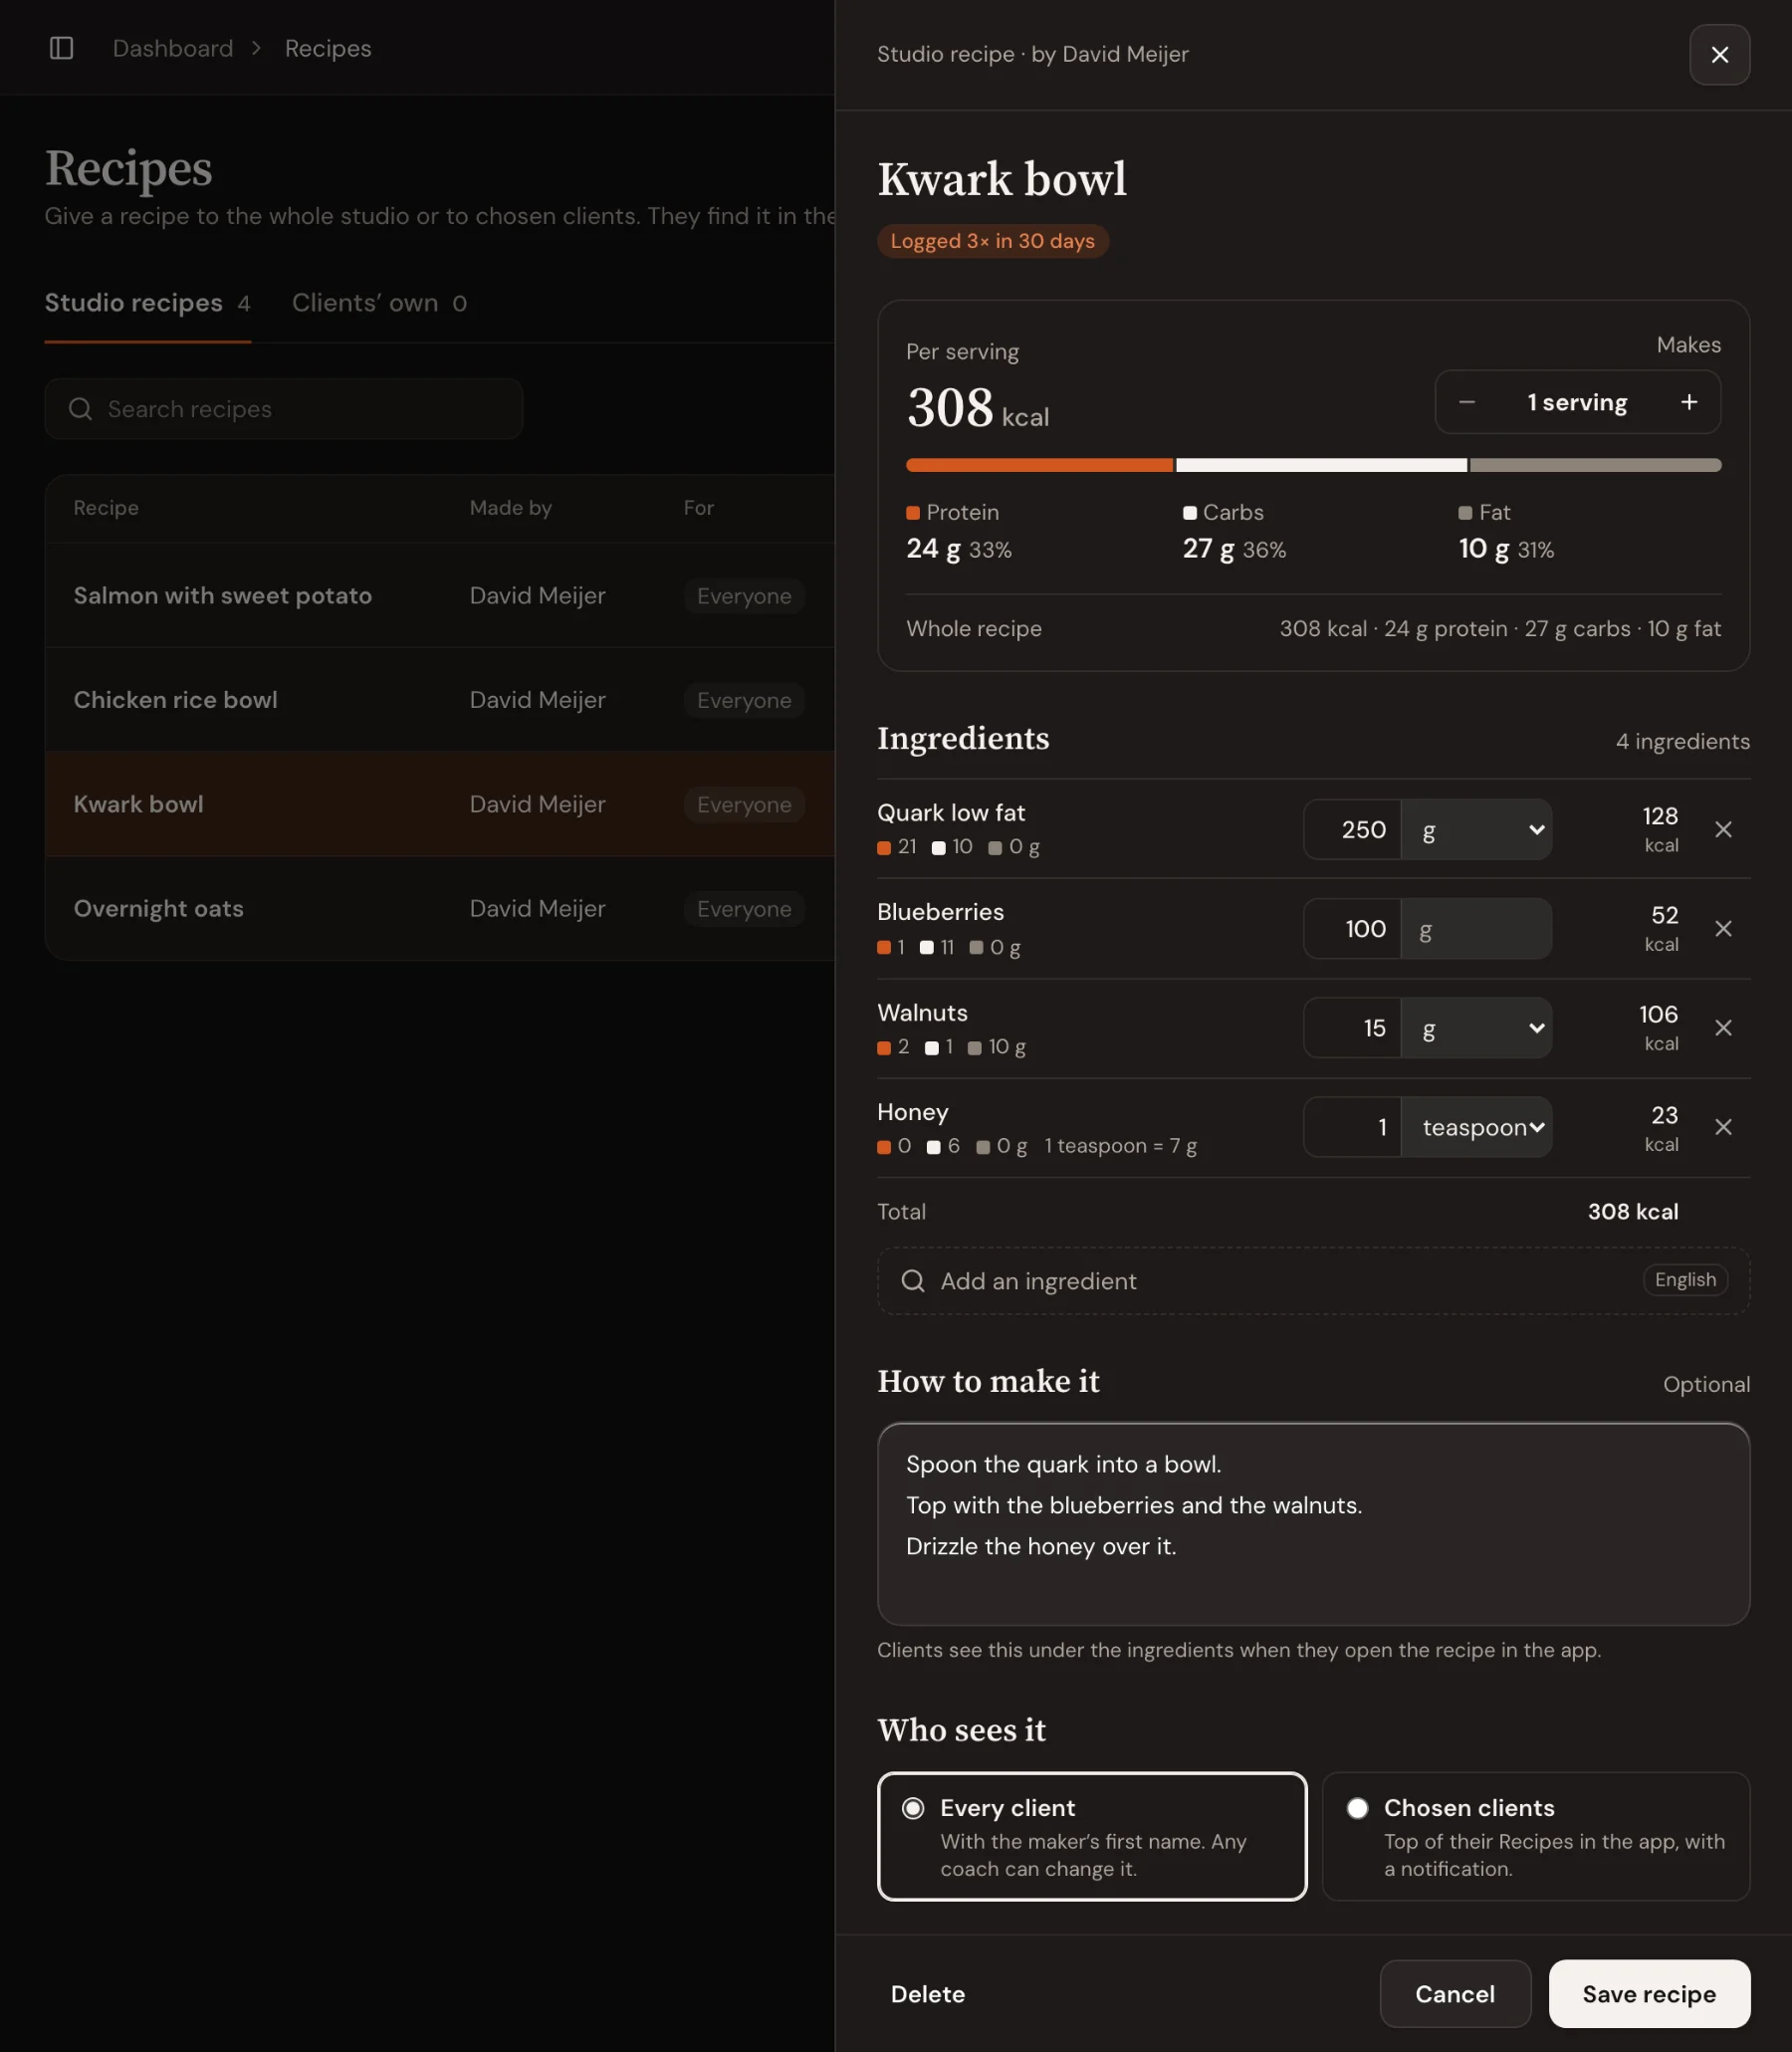Screen dimensions: 1792x2052
Task: Click the Add an ingredient field
Action: tap(1312, 1281)
